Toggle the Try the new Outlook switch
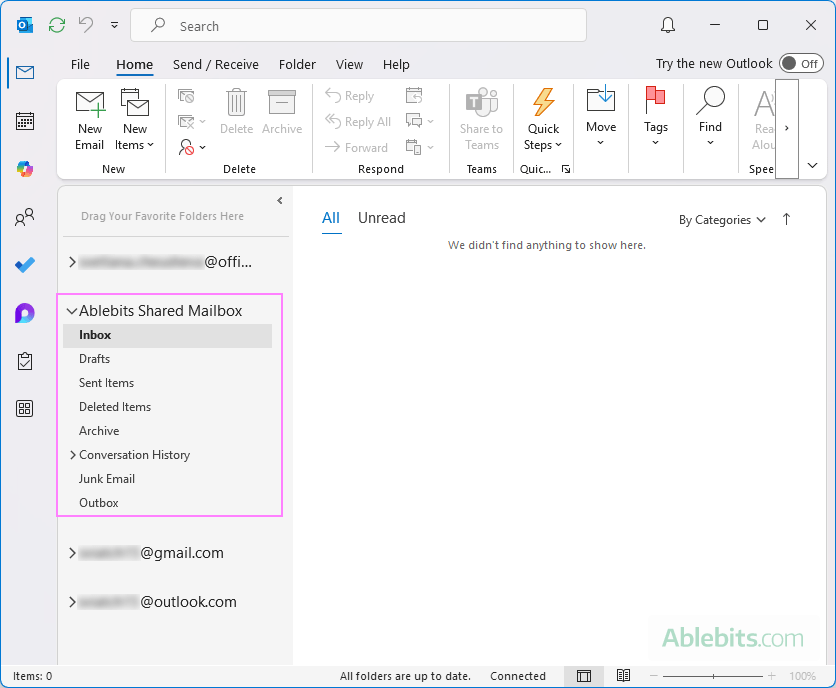 coord(801,63)
